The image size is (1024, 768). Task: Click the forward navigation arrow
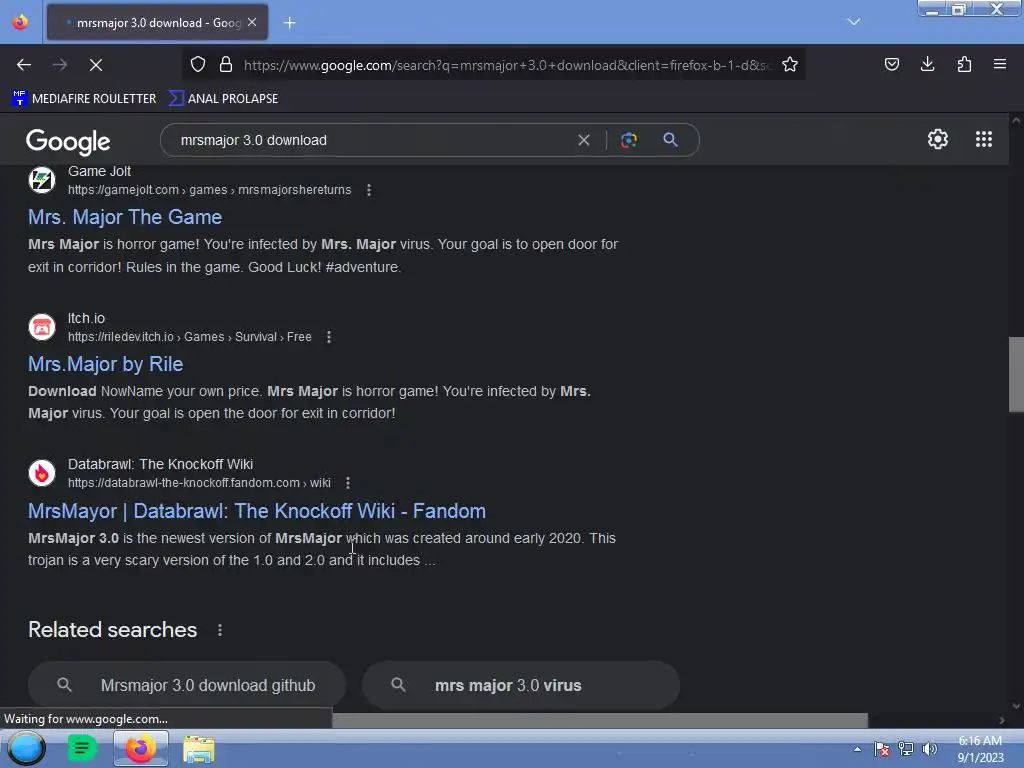click(x=60, y=65)
